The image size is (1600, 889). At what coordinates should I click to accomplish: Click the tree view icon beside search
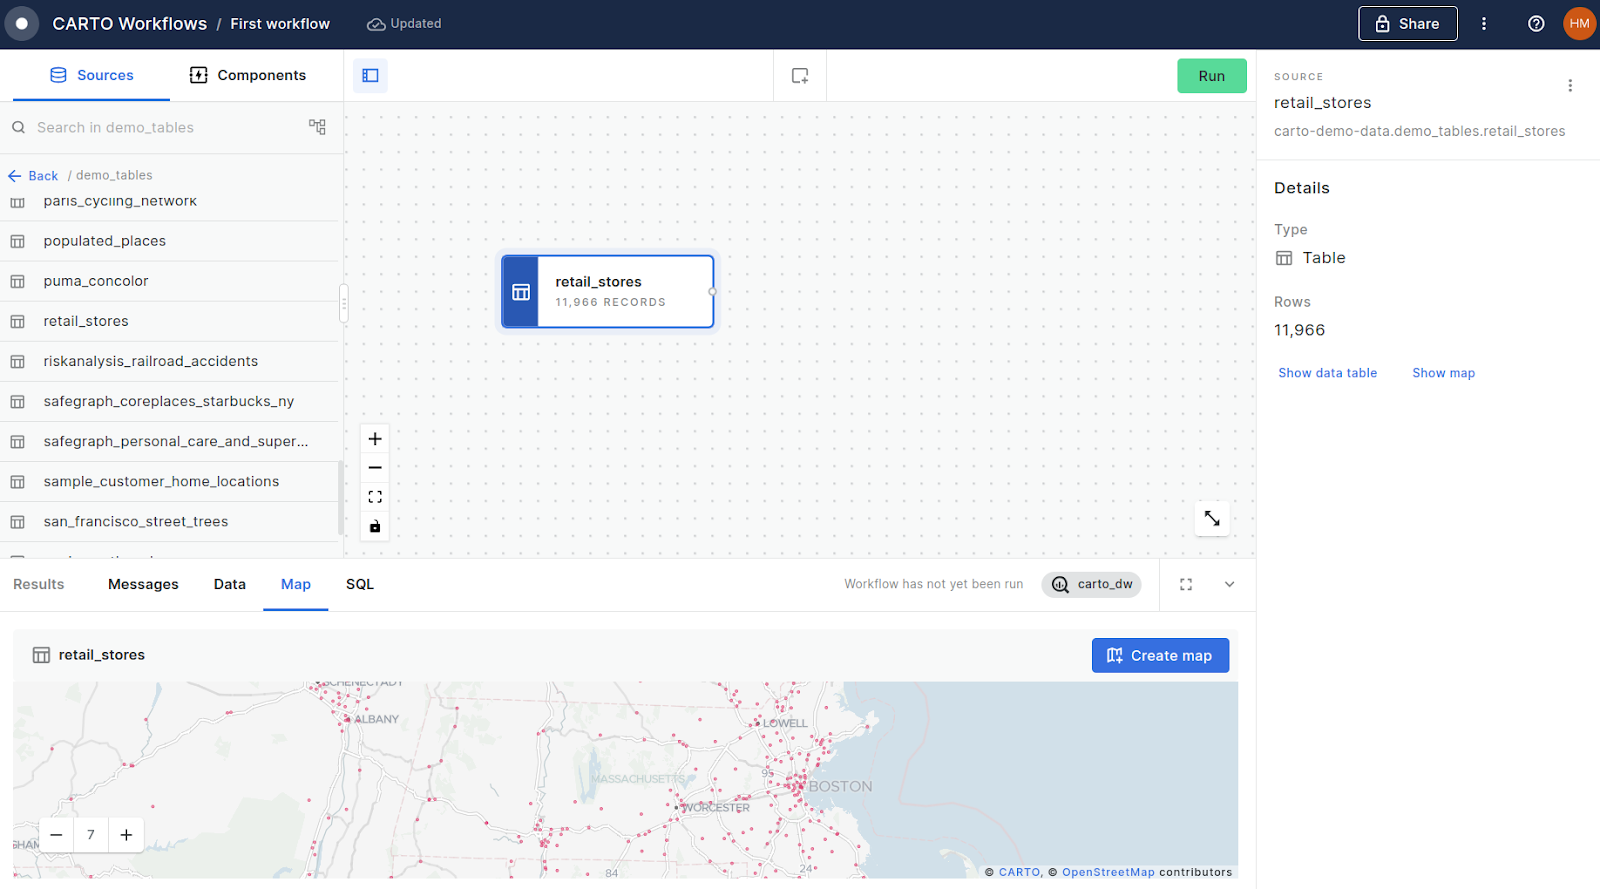click(317, 127)
